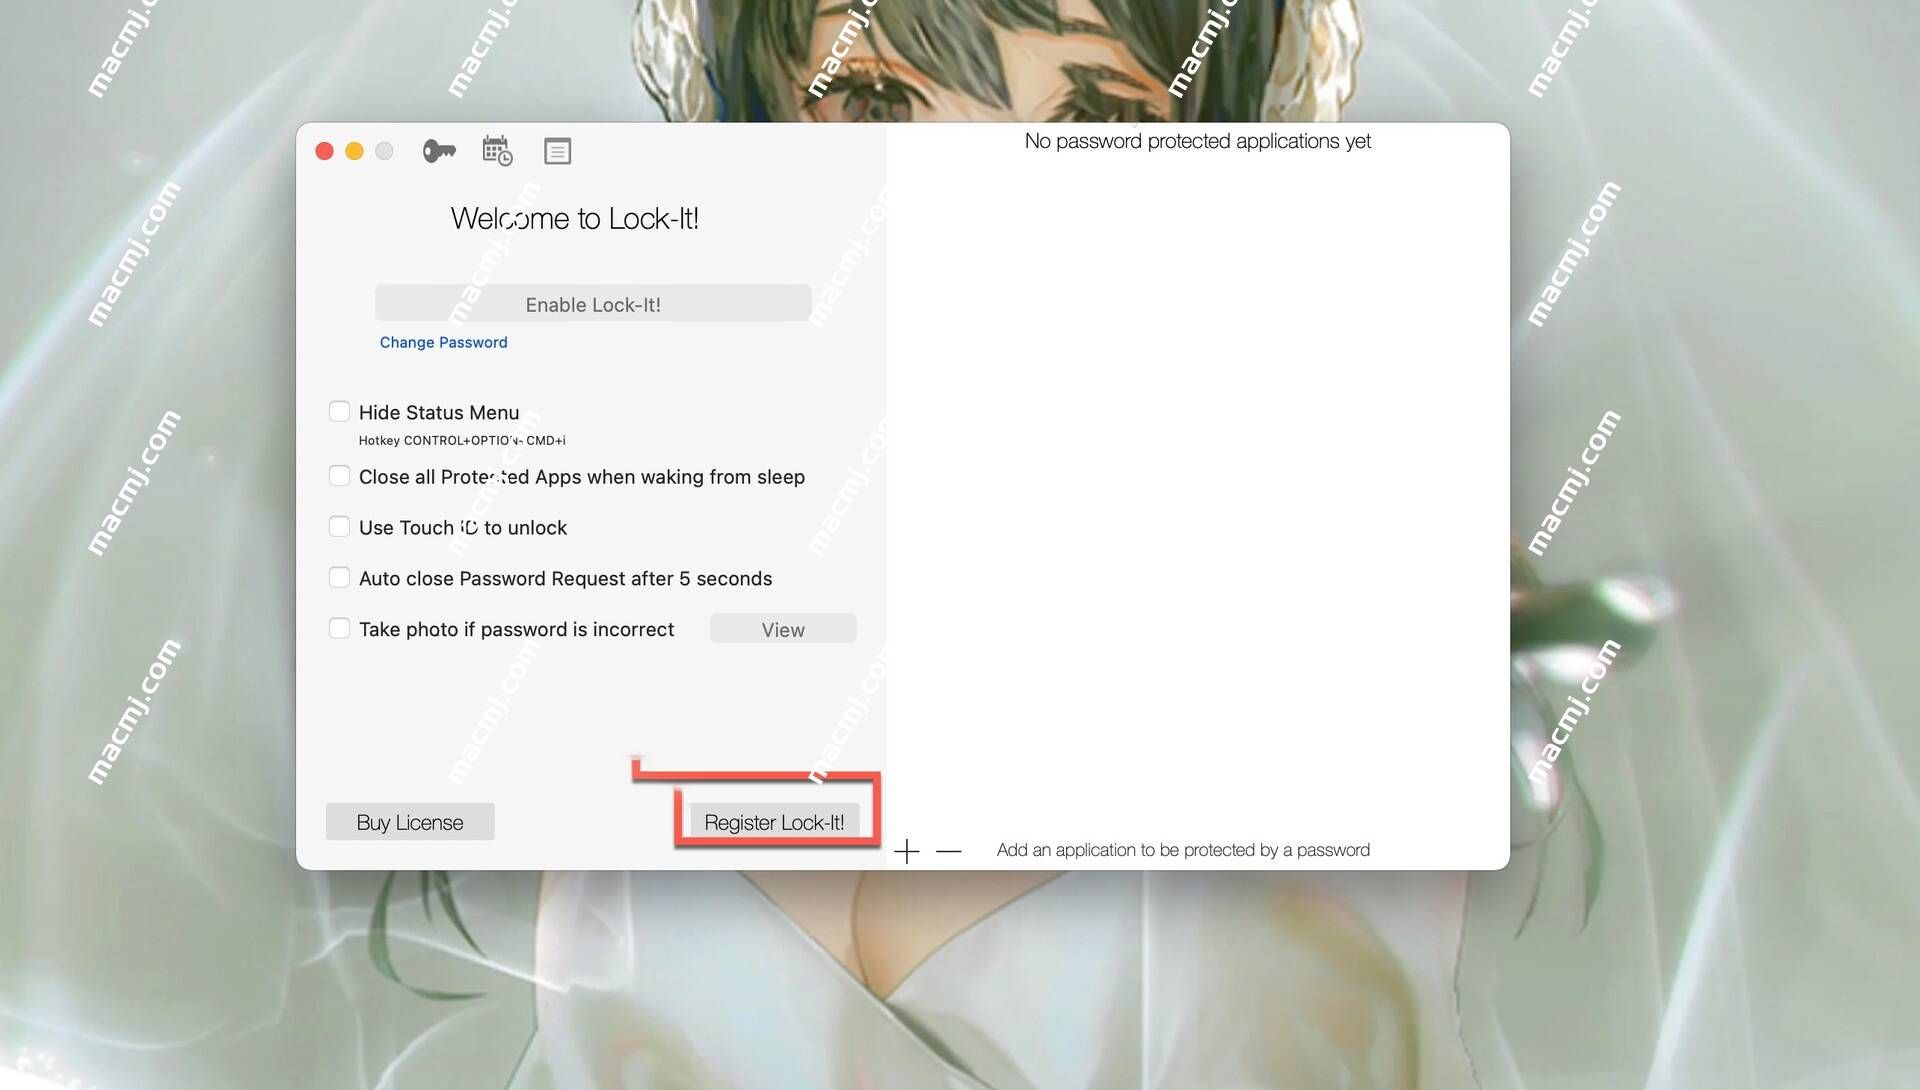
Task: Open the key password tab icon
Action: click(439, 151)
